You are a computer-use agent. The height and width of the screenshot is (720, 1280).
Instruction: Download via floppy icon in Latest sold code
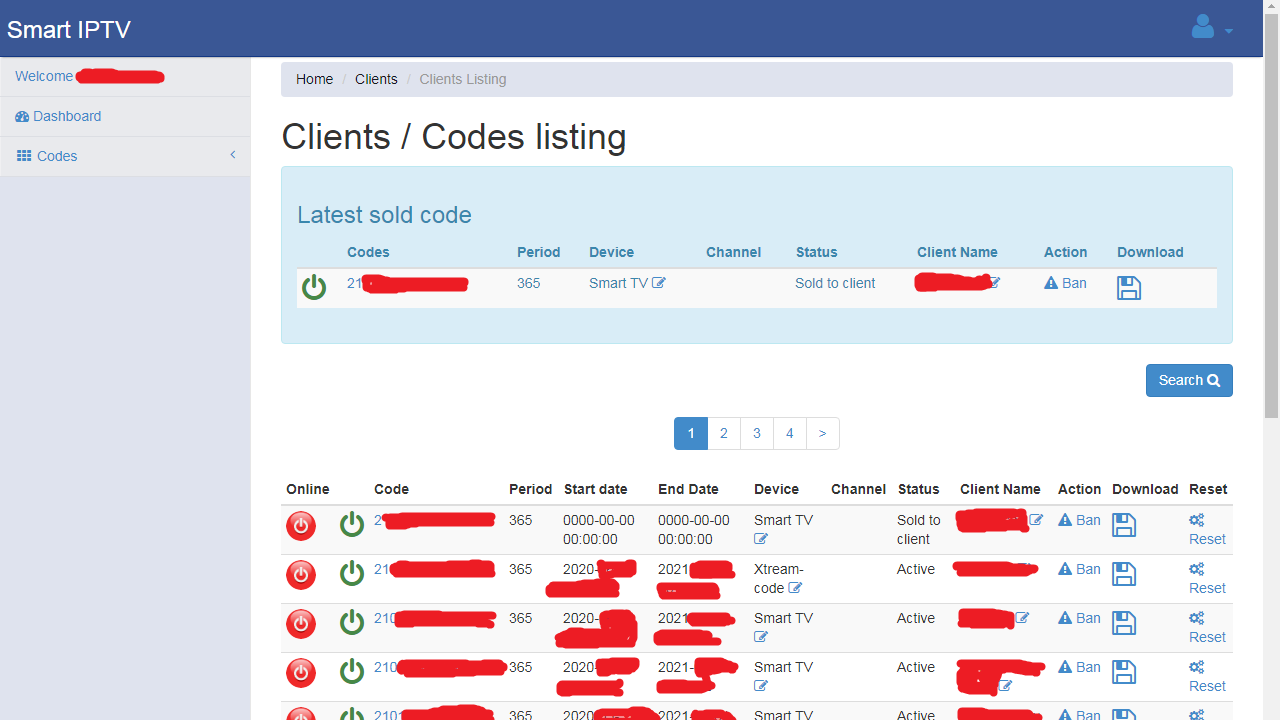pyautogui.click(x=1129, y=288)
